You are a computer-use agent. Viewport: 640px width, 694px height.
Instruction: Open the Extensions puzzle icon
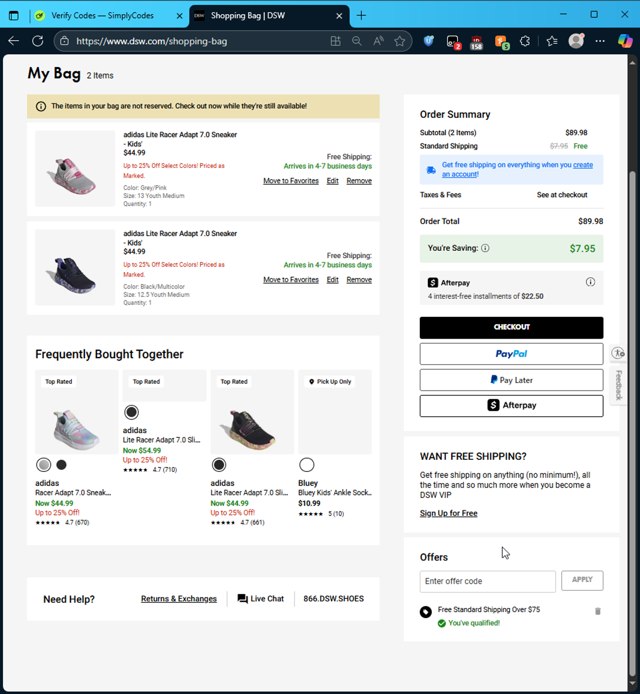[x=525, y=41]
